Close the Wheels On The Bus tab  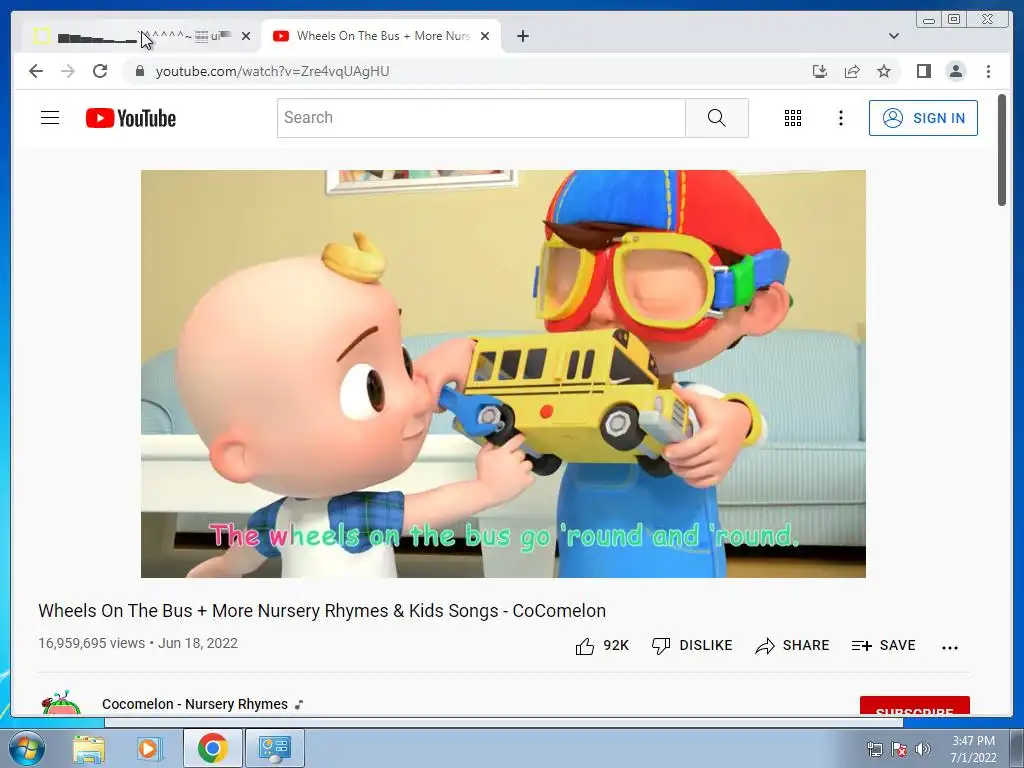(485, 37)
